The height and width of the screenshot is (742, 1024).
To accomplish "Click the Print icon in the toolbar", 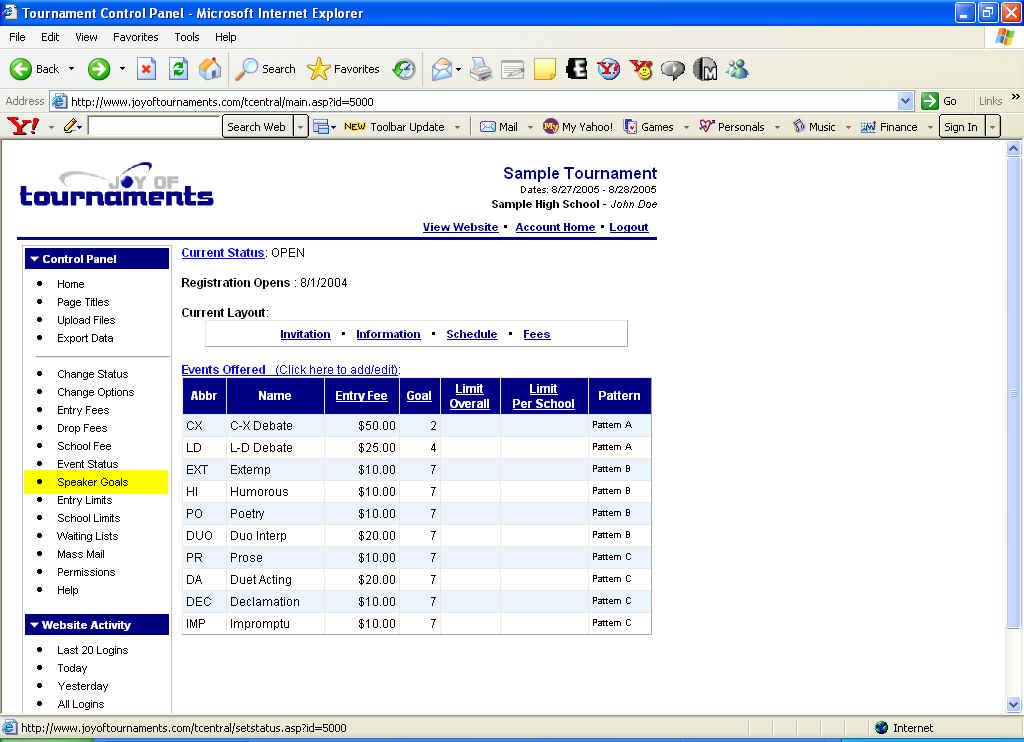I will point(481,69).
